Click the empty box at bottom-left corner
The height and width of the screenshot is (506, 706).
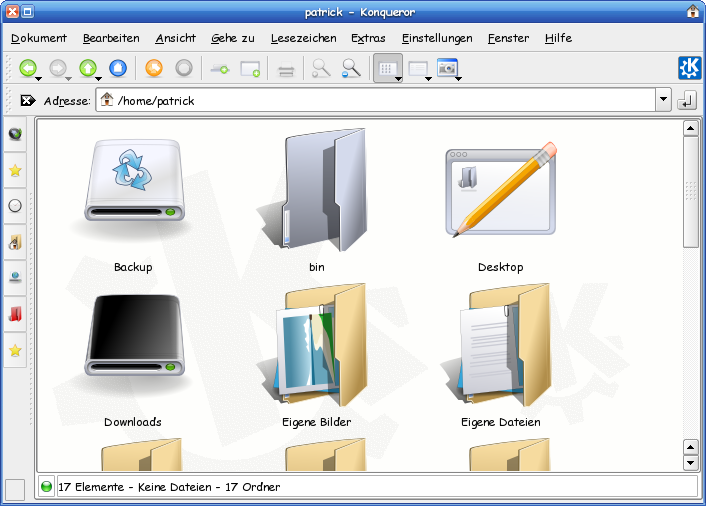pos(15,490)
